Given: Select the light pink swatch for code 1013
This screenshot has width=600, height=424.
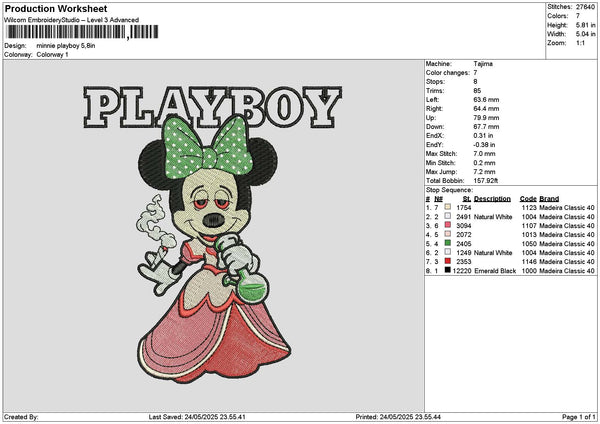Looking at the screenshot, I should coord(447,234).
